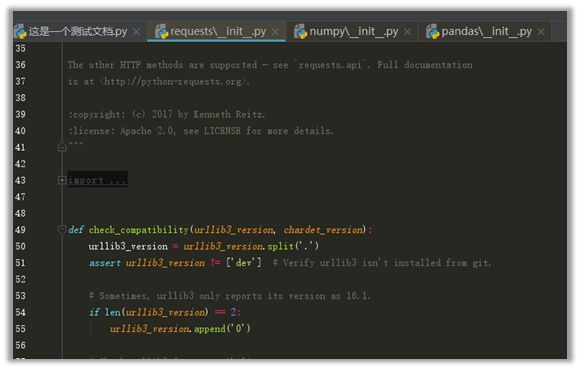
Task: Click the ':license: Apache 2.0' line
Action: [x=200, y=131]
